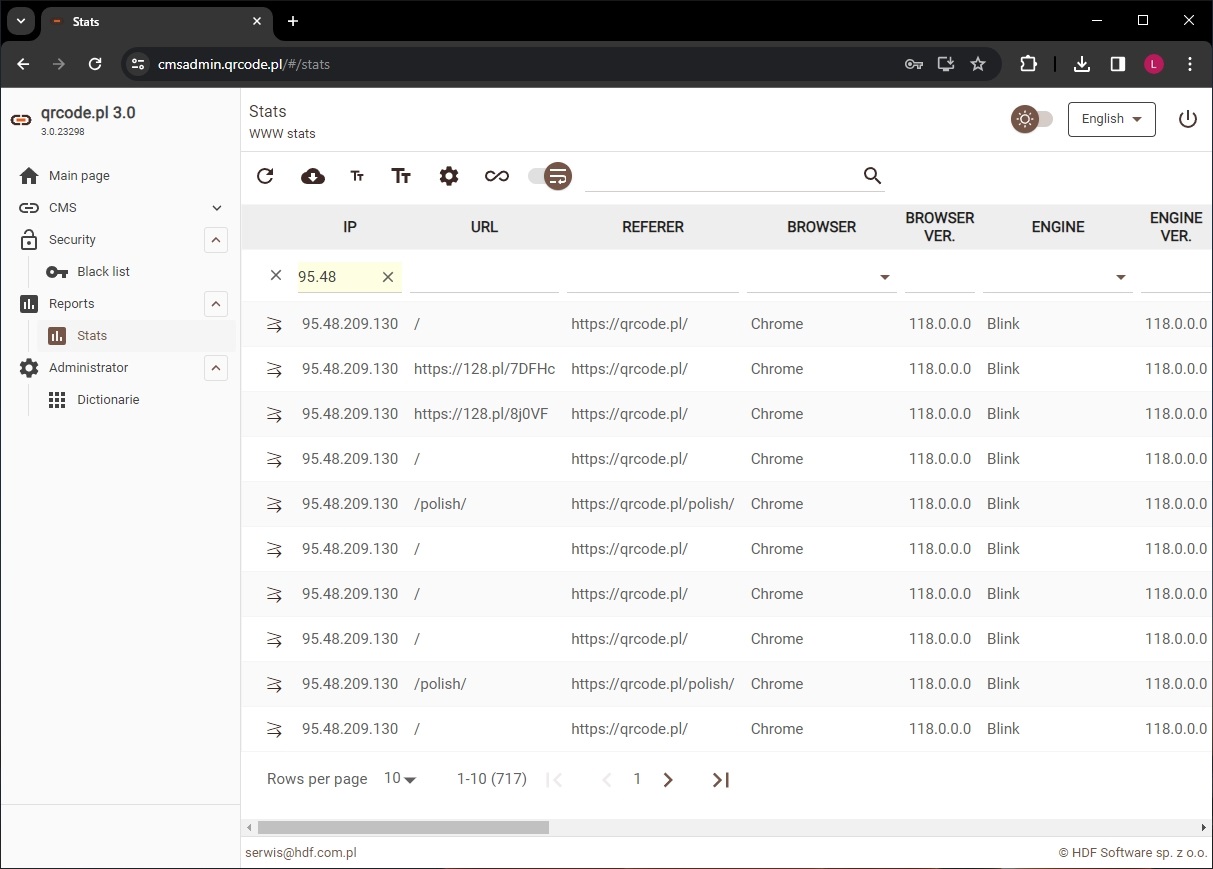
Task: Clear the 95.48 IP filter value
Action: pos(388,277)
